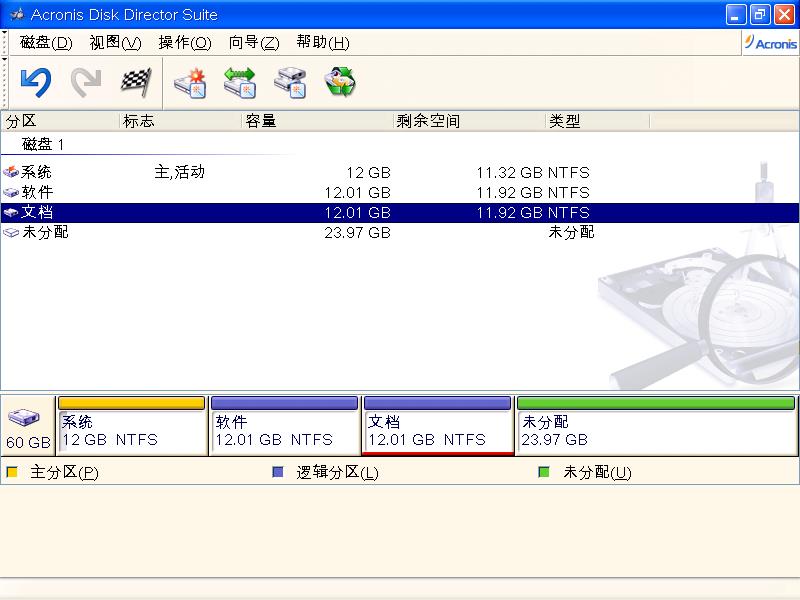
Task: Open the 操作(O) menu
Action: click(185, 42)
